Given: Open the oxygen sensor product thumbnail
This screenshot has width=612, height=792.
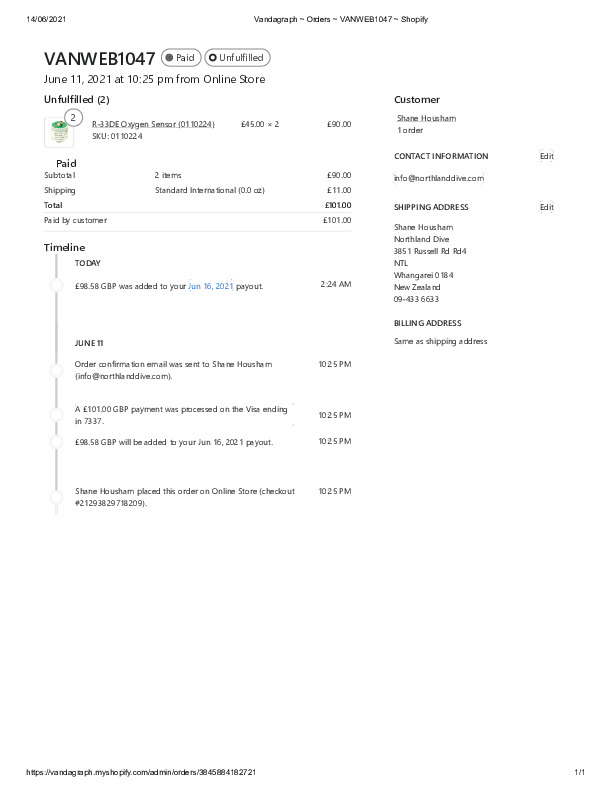Looking at the screenshot, I should coord(58,132).
